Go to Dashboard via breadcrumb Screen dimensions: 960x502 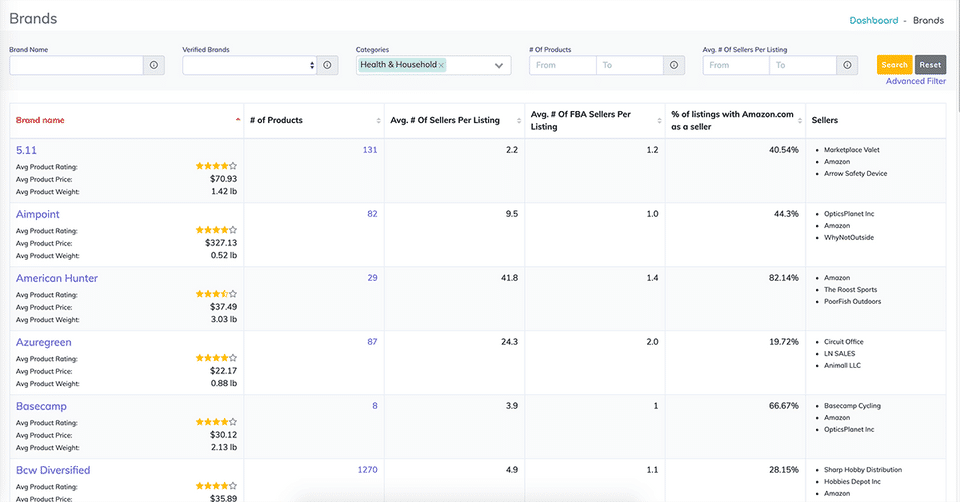click(x=873, y=20)
